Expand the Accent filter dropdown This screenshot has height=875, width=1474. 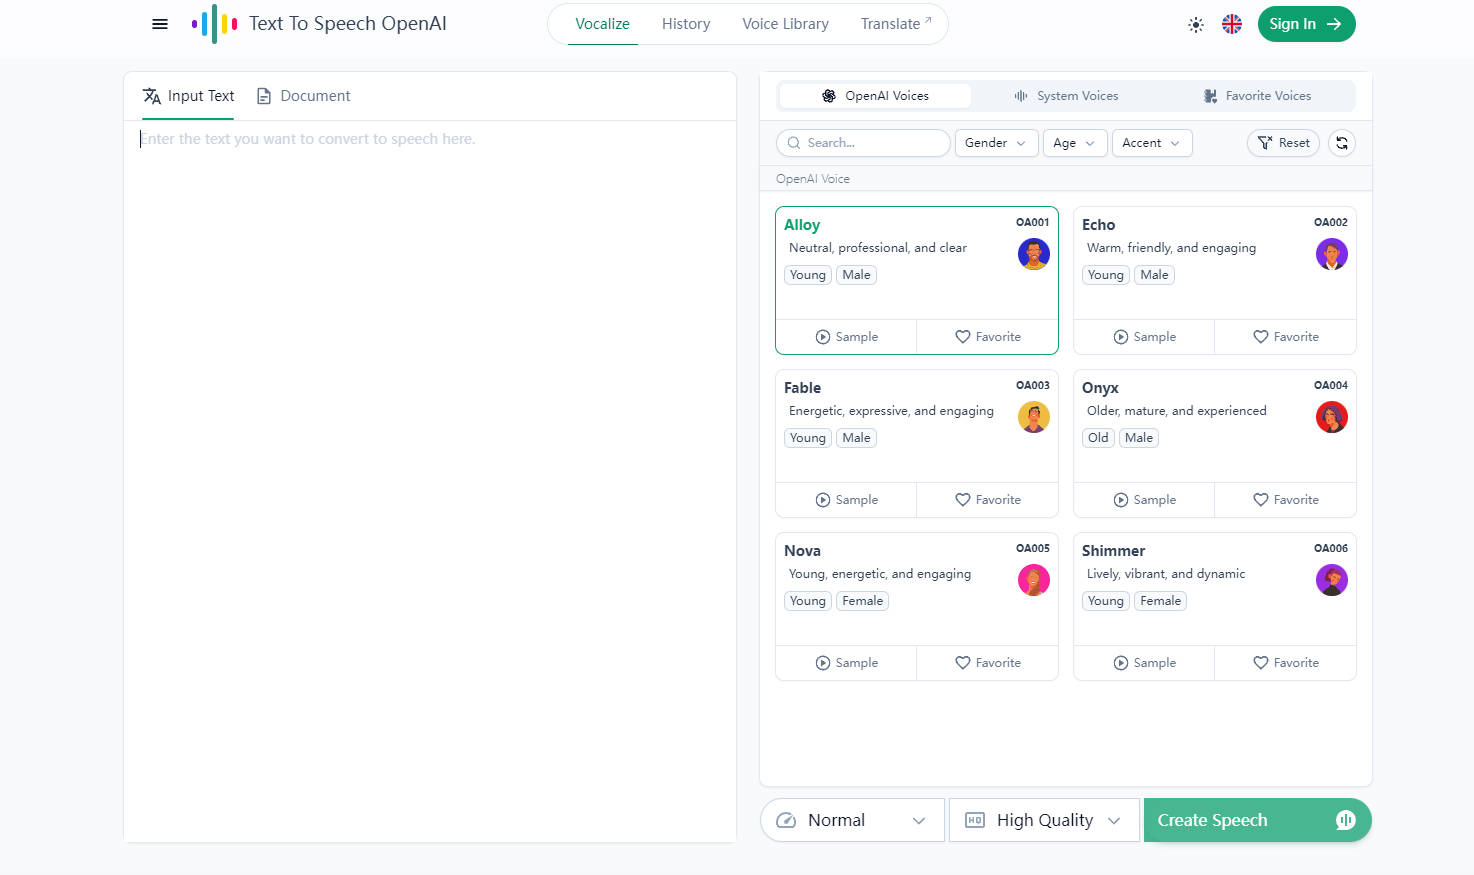pyautogui.click(x=1151, y=143)
